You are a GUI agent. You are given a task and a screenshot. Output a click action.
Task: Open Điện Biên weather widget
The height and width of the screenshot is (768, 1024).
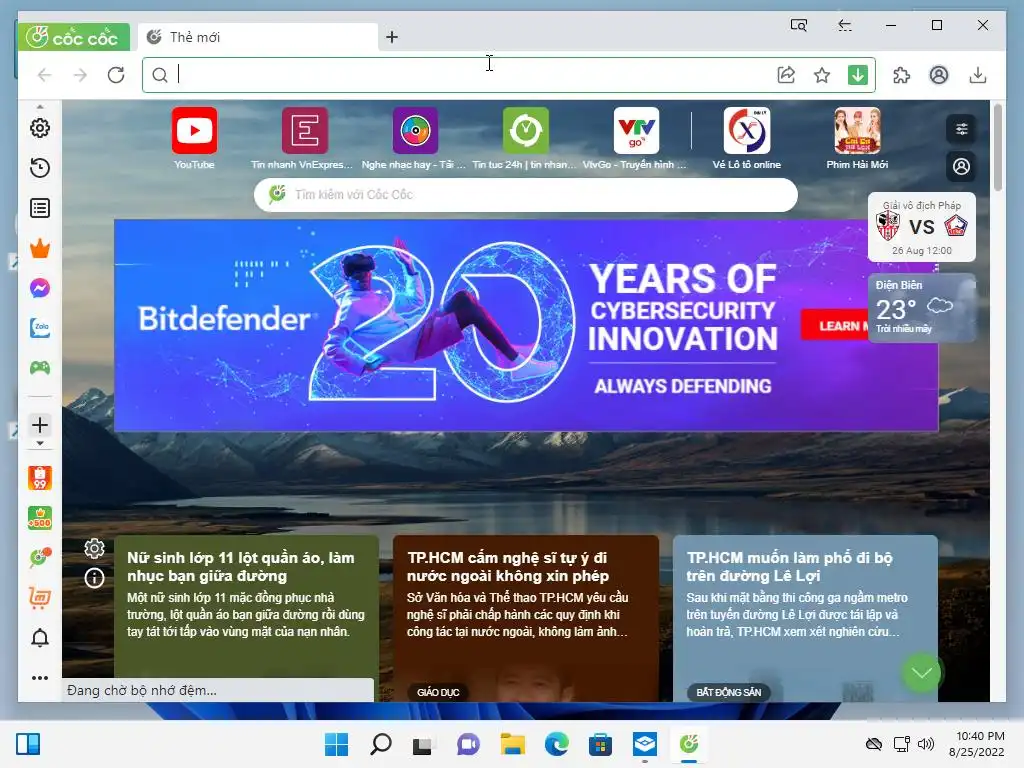pos(921,308)
